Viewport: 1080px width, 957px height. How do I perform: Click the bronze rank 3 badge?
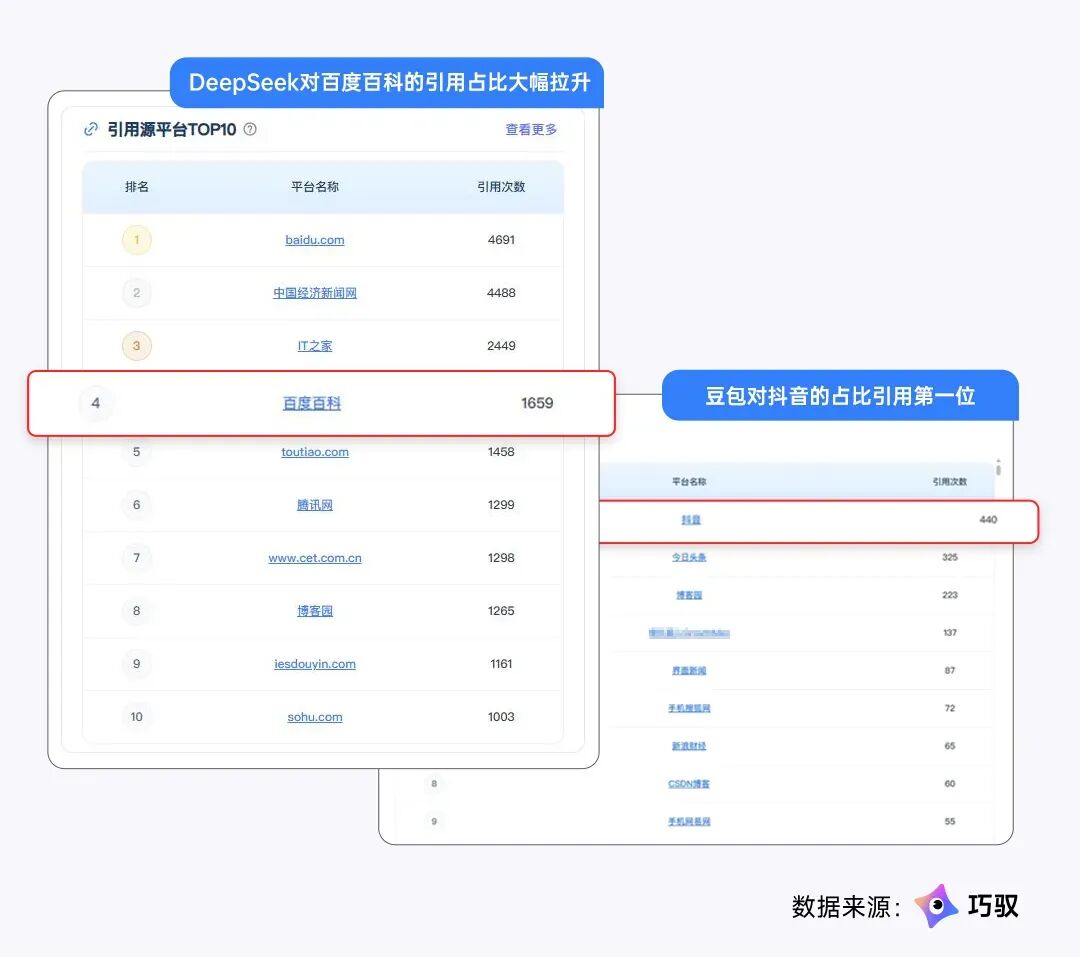(136, 346)
